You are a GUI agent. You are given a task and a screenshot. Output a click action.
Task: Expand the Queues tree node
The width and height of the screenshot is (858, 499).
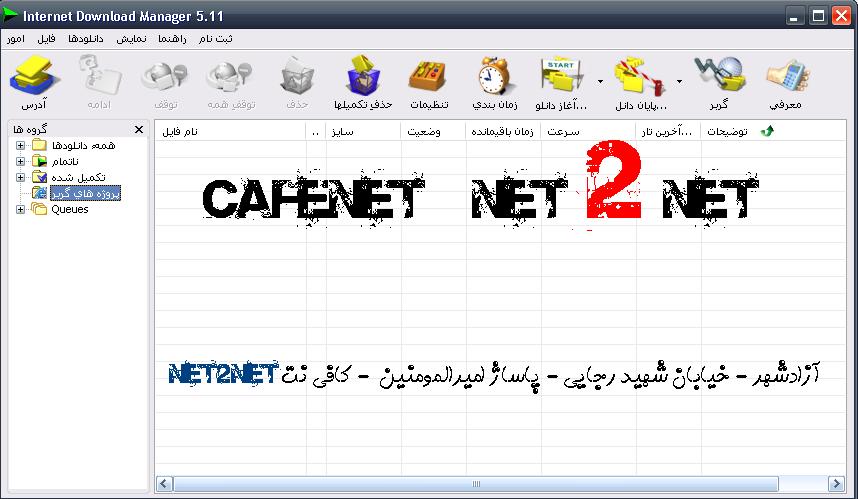point(20,210)
